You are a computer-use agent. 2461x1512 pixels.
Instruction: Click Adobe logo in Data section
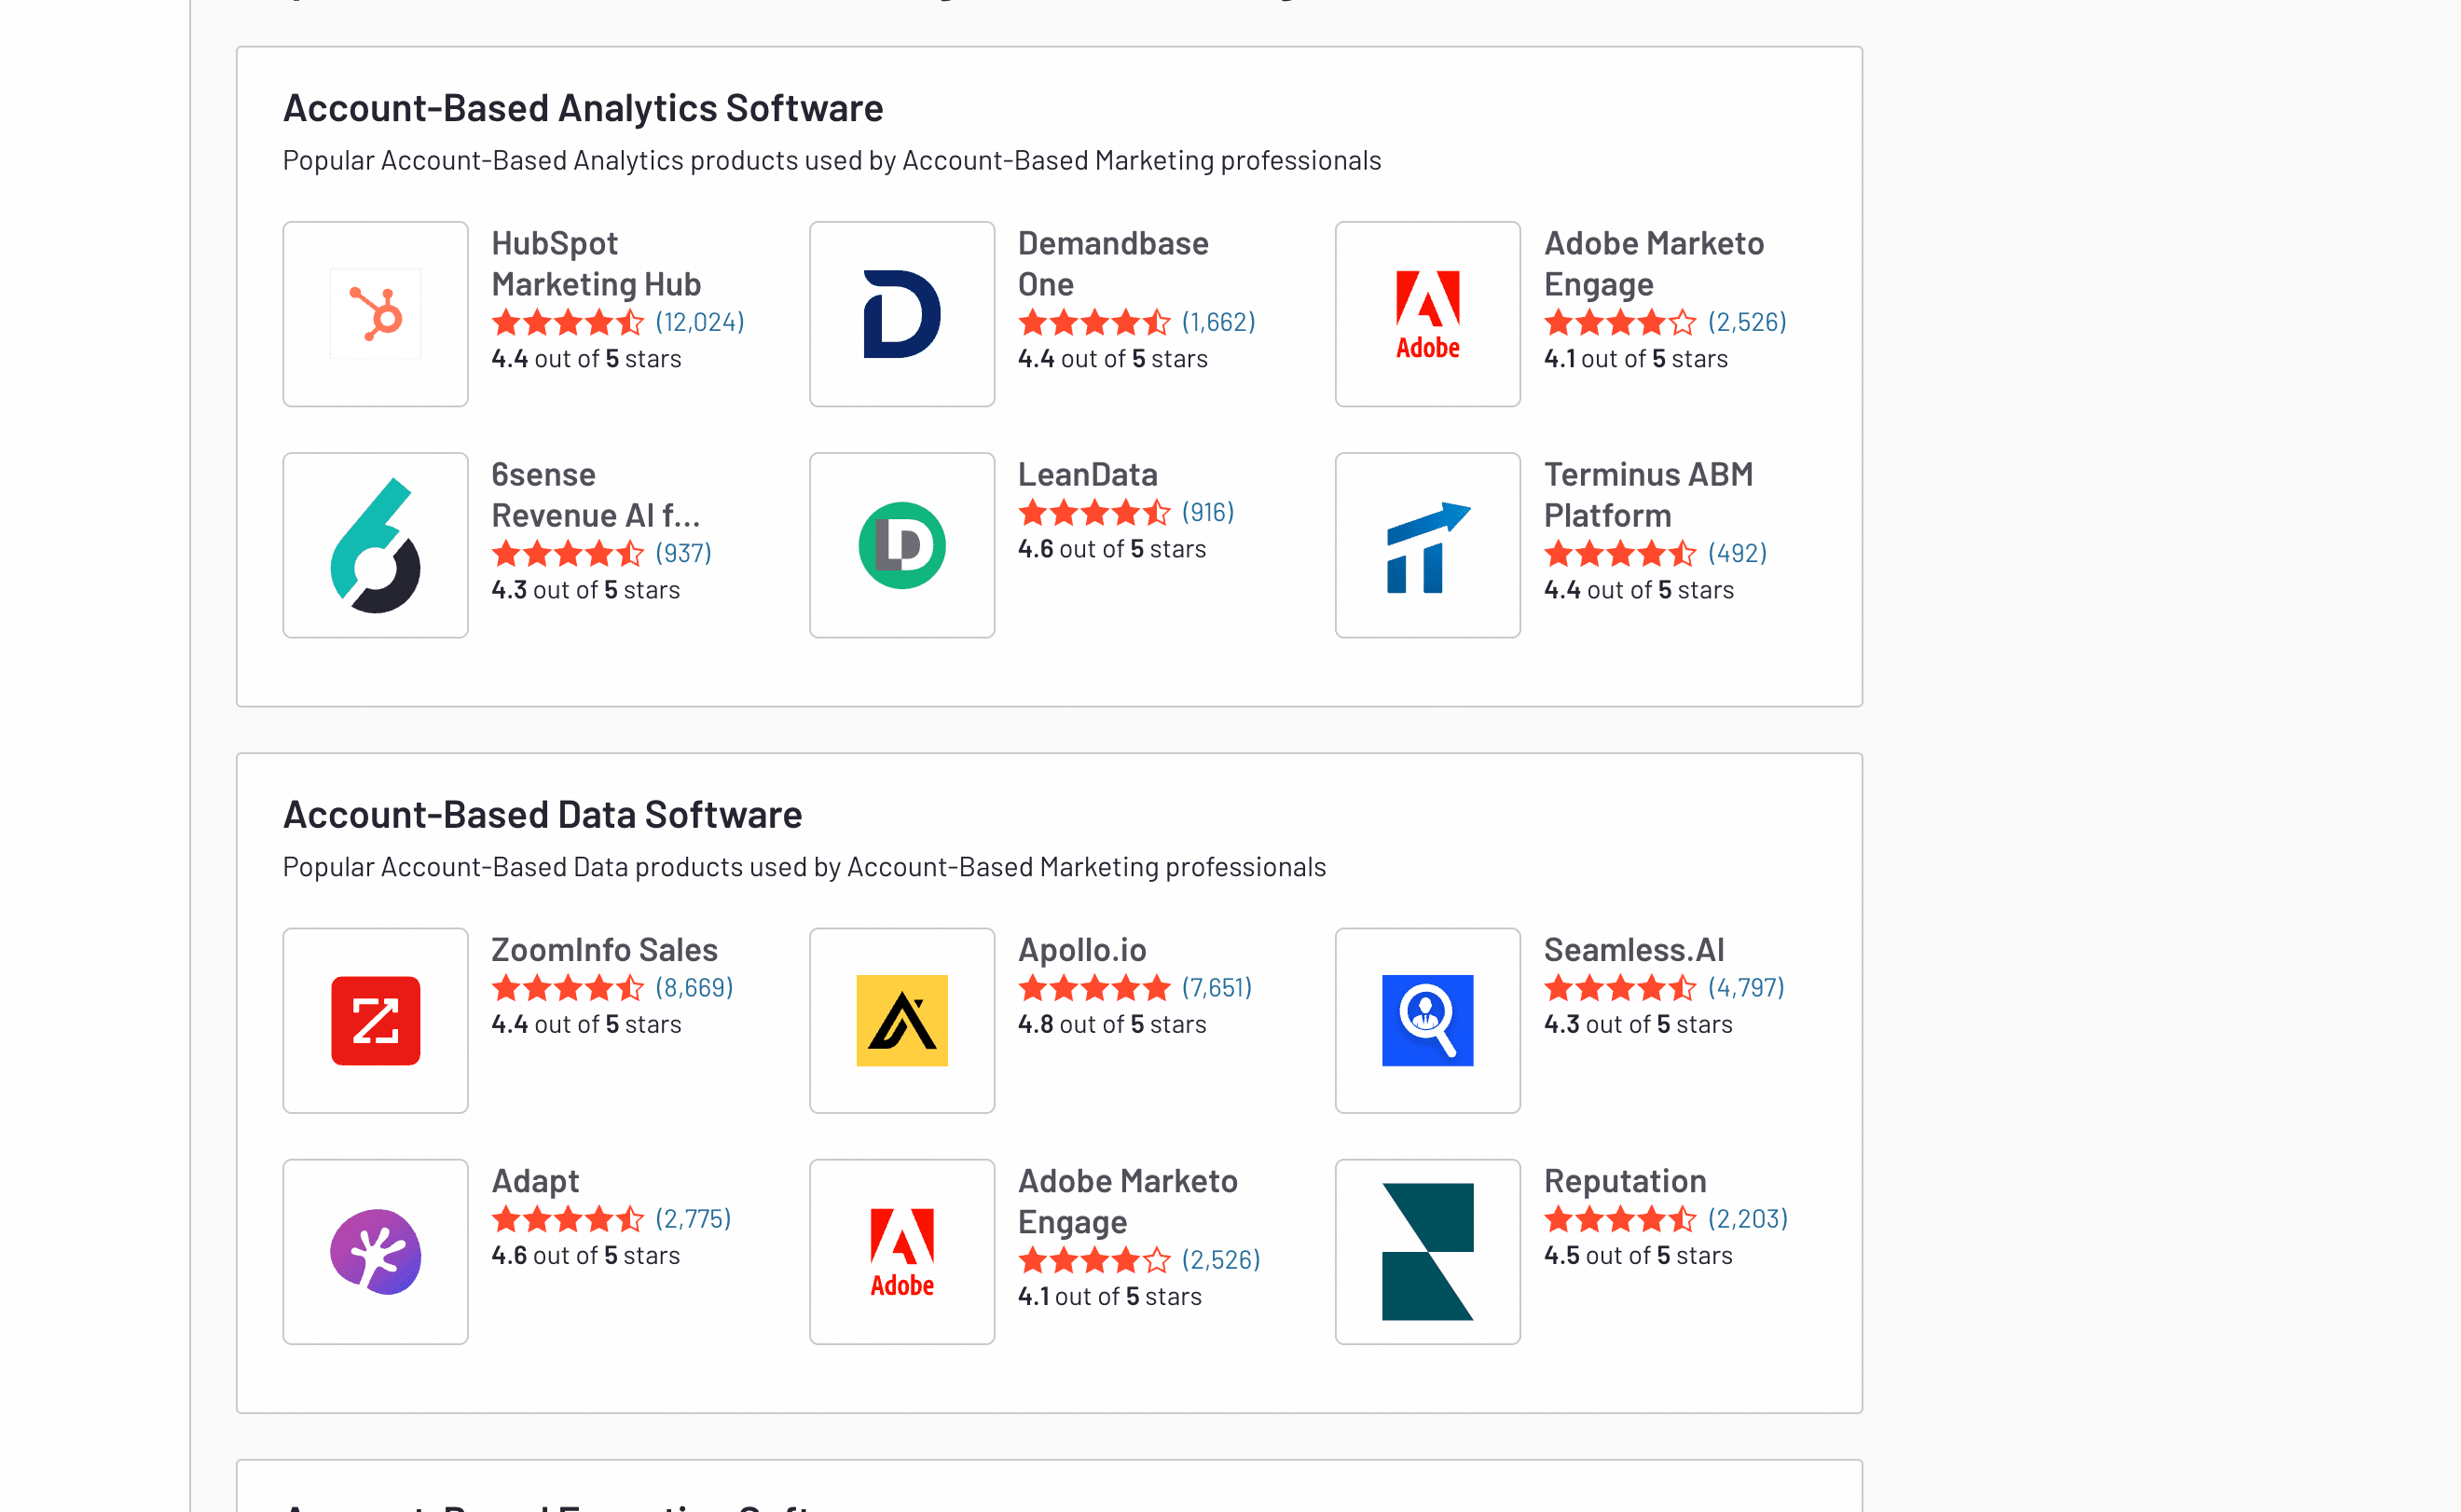[901, 1251]
